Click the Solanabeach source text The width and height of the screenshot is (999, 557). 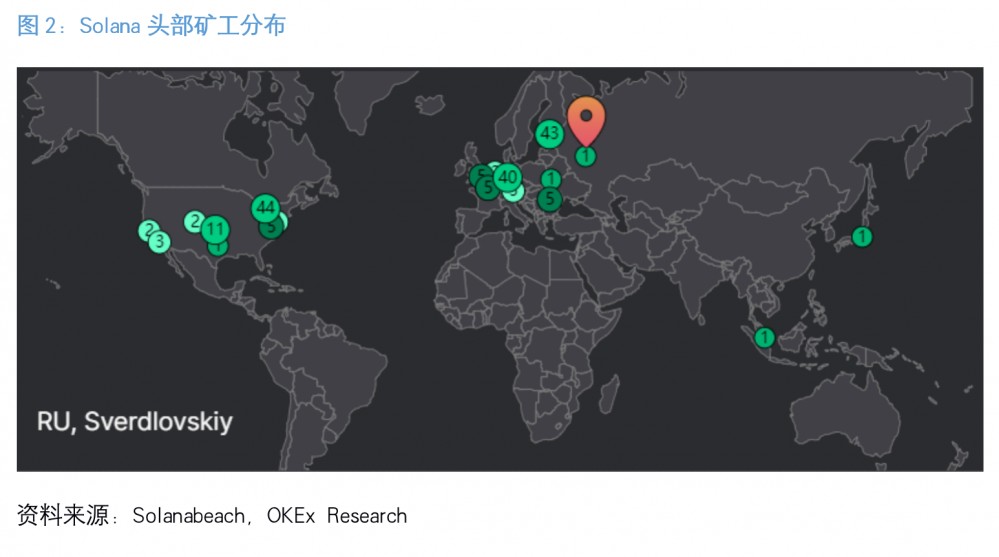click(x=188, y=516)
